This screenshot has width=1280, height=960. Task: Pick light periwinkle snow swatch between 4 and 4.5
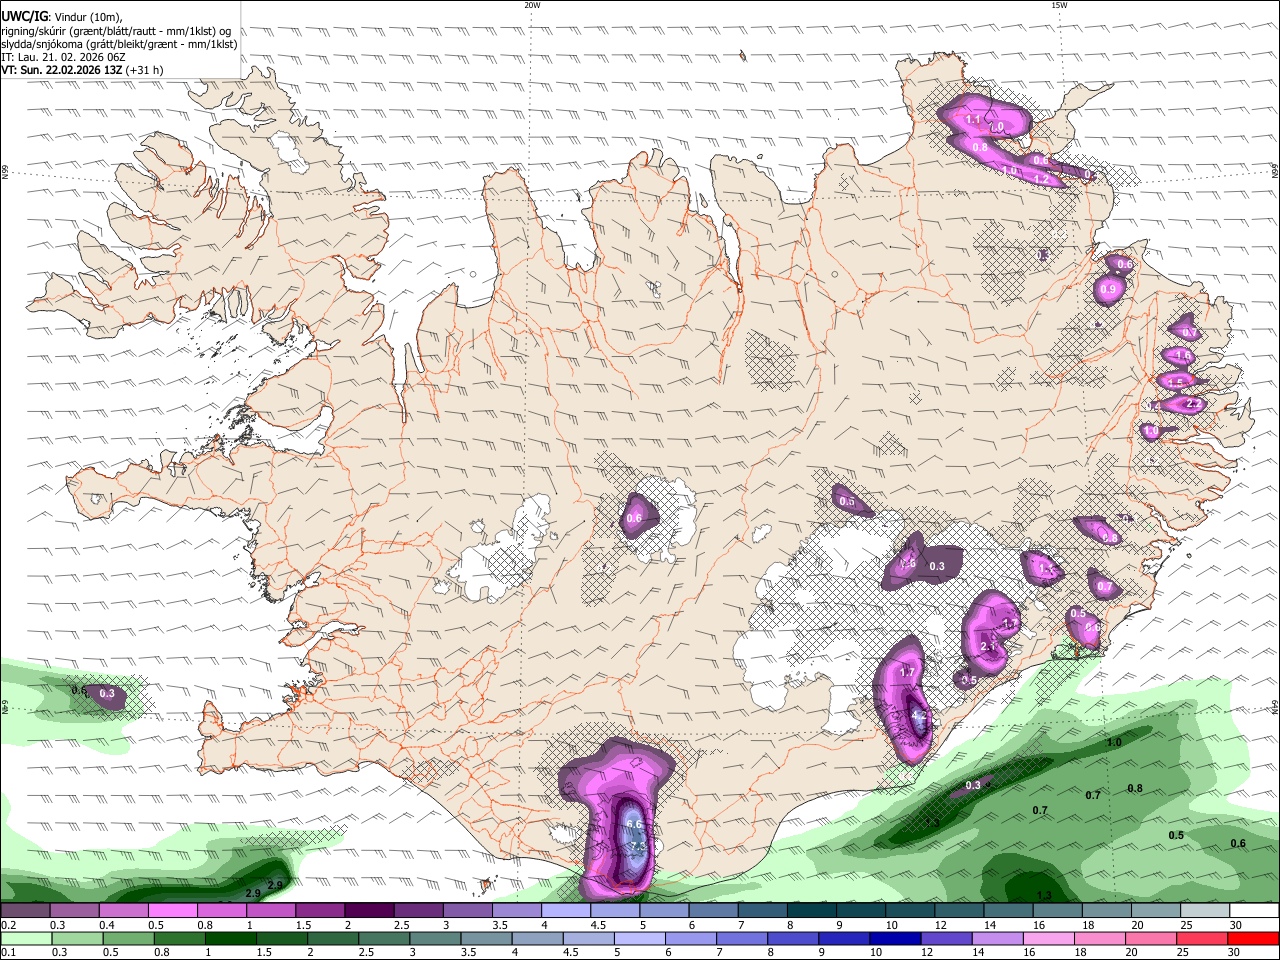pos(564,911)
